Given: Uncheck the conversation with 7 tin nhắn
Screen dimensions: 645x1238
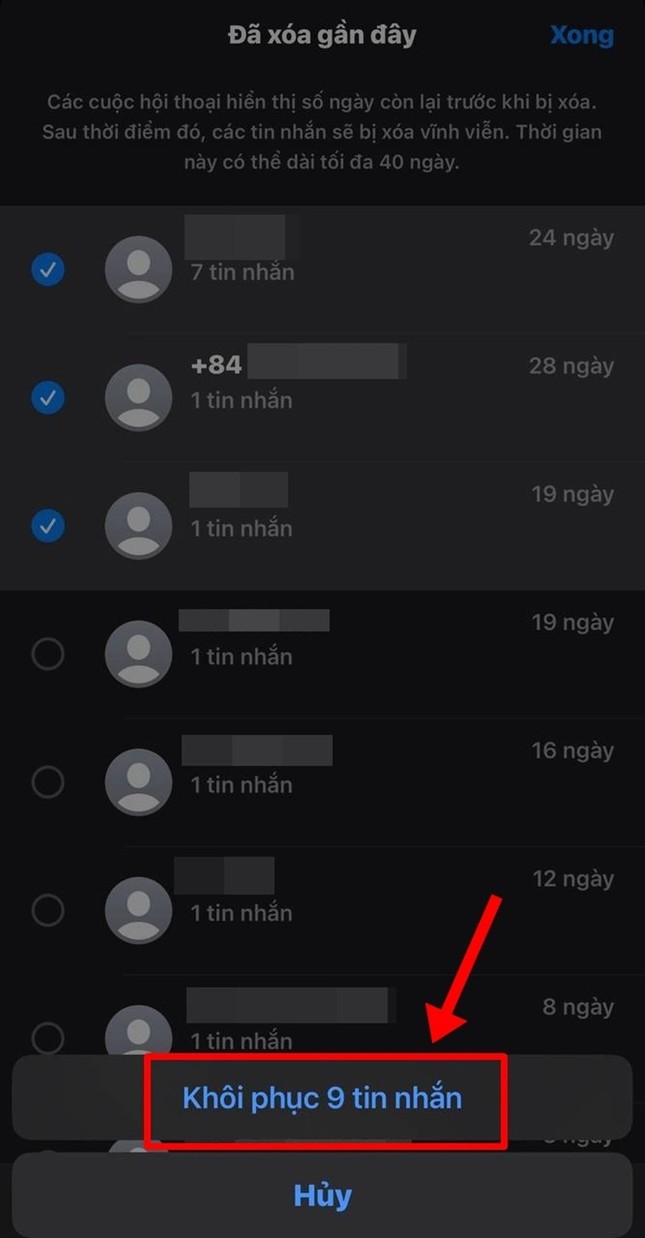Looking at the screenshot, I should tap(48, 269).
